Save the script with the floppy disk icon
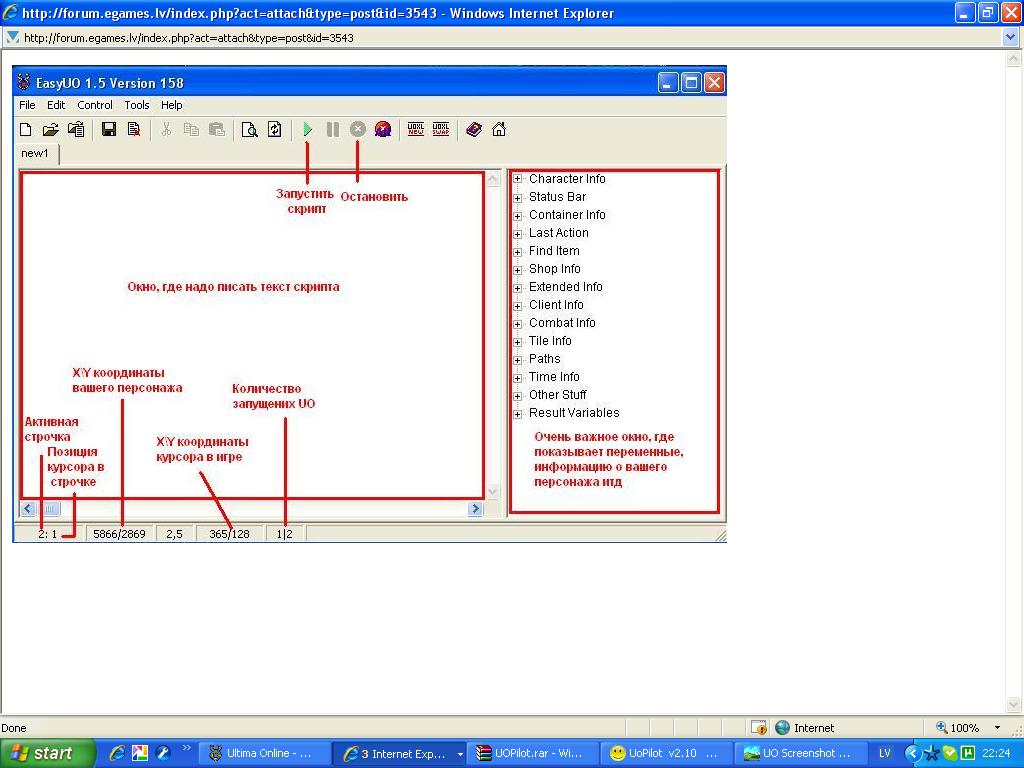This screenshot has width=1024, height=768. click(109, 129)
